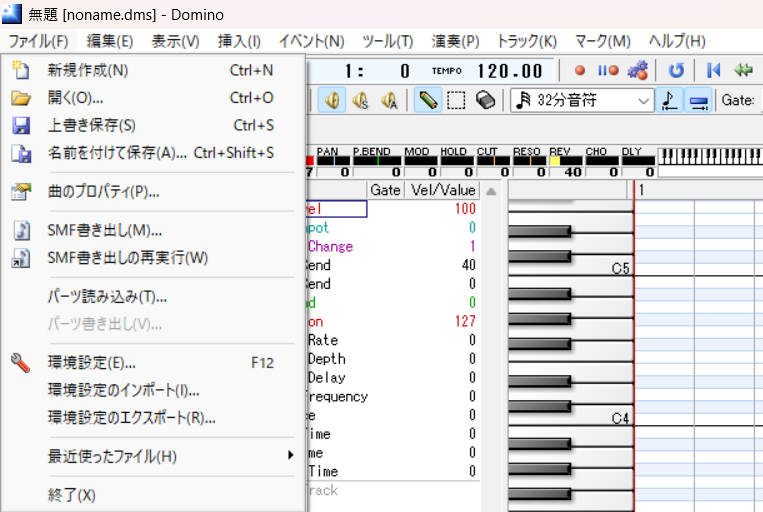763x512 pixels.
Task: Click the C4 piano key
Action: click(x=602, y=418)
